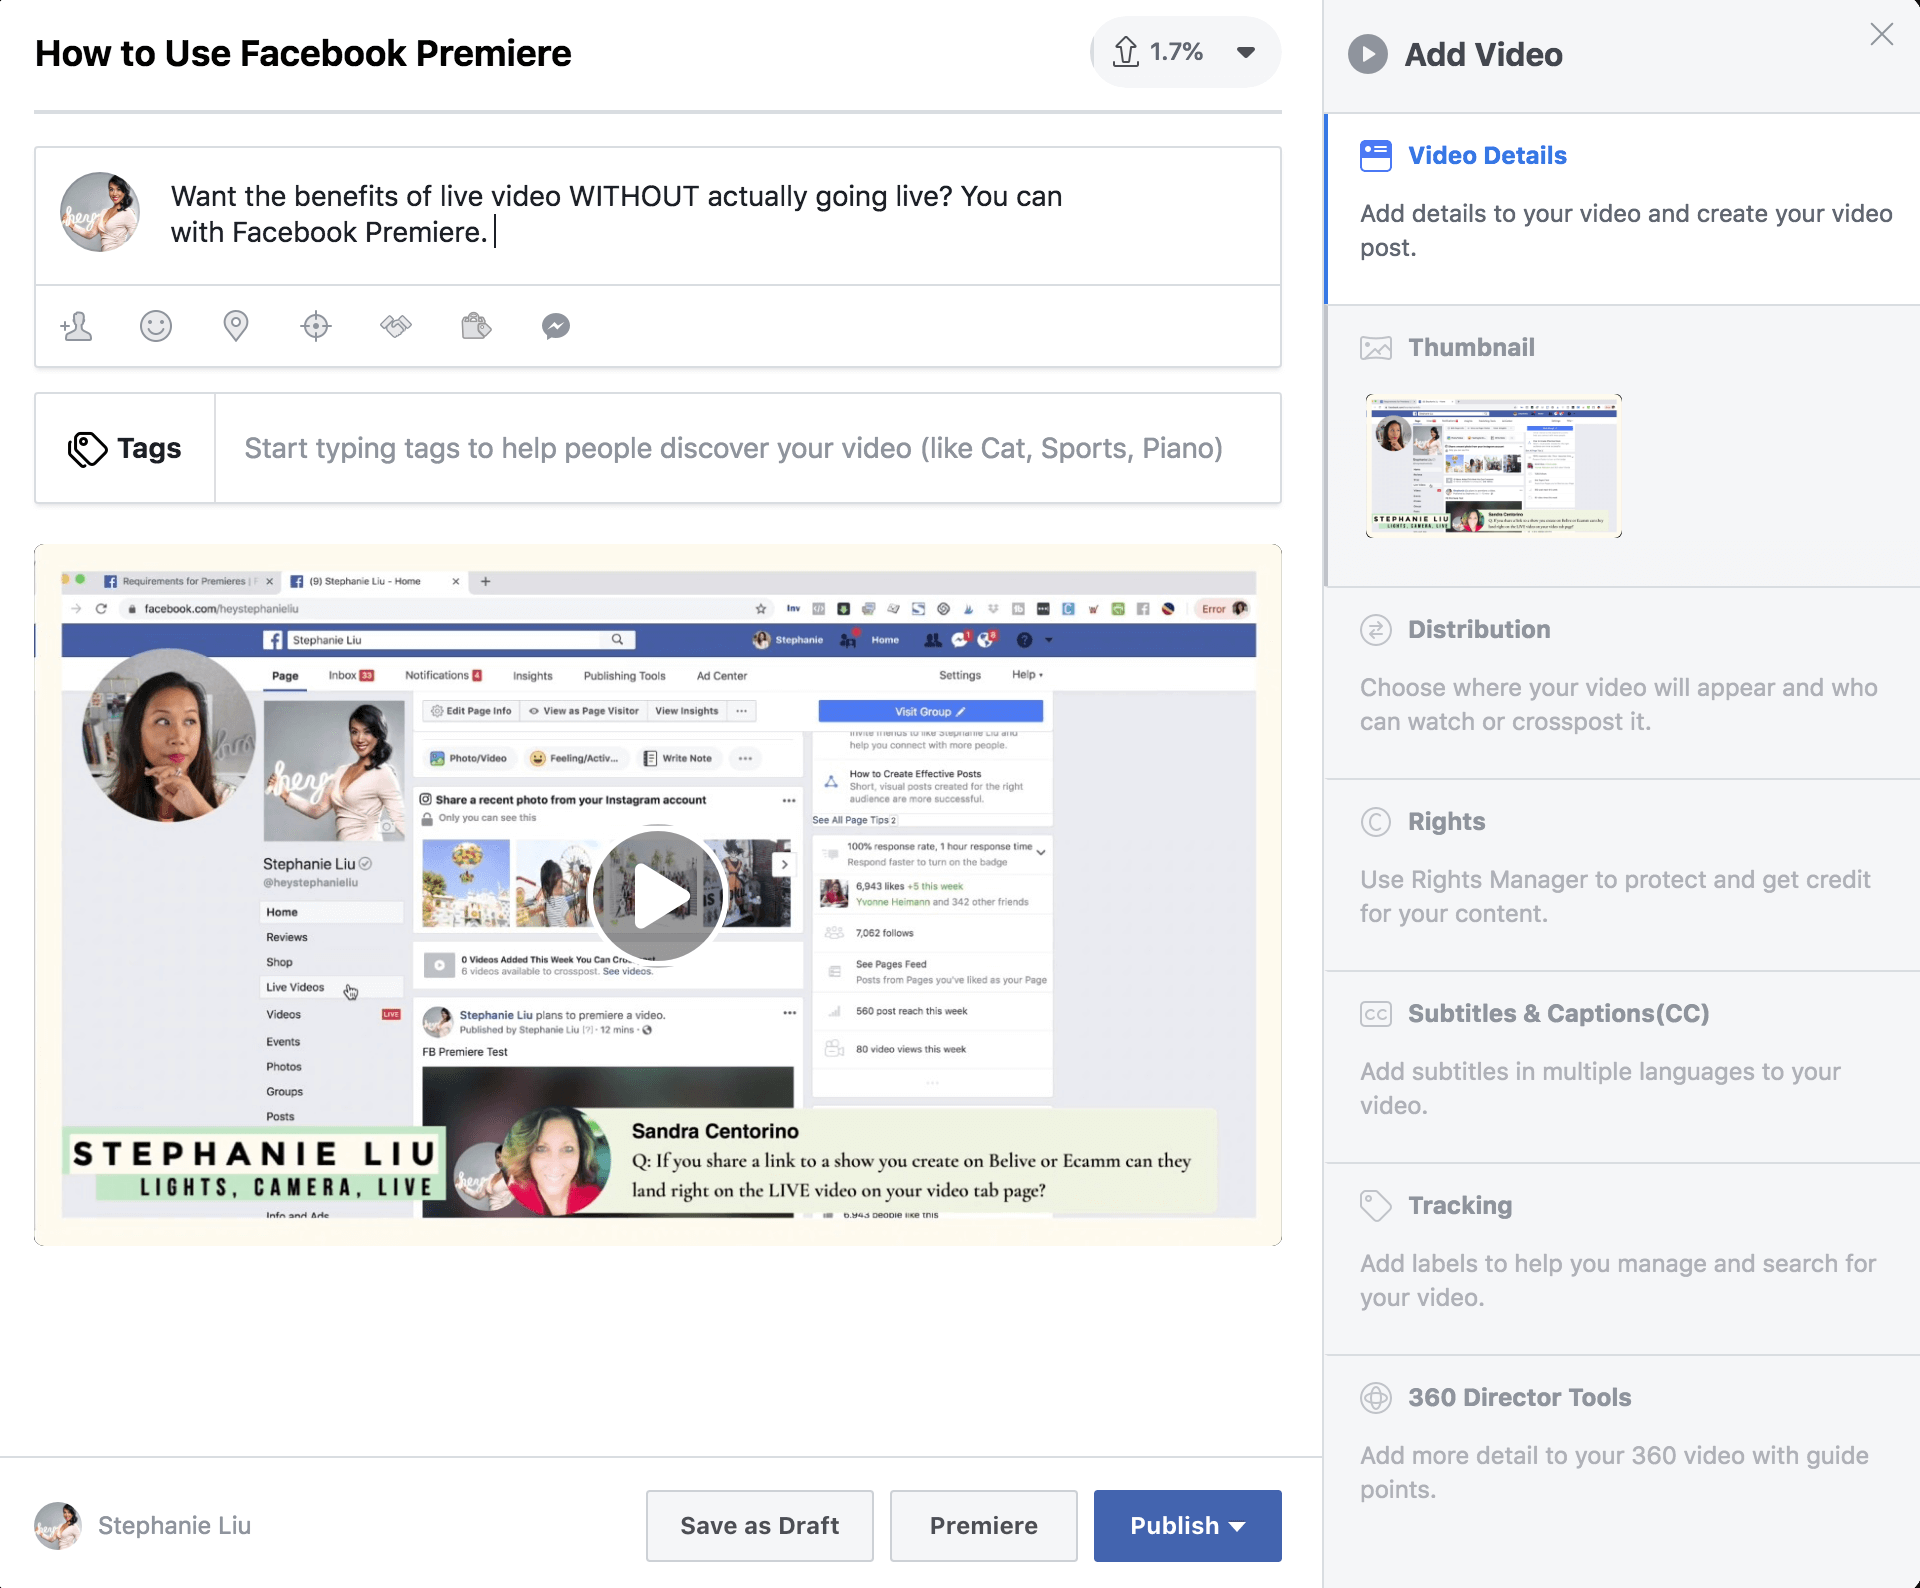Screen dimensions: 1920x1588
Task: Open 360 Director Tools section
Action: pos(1519,1398)
